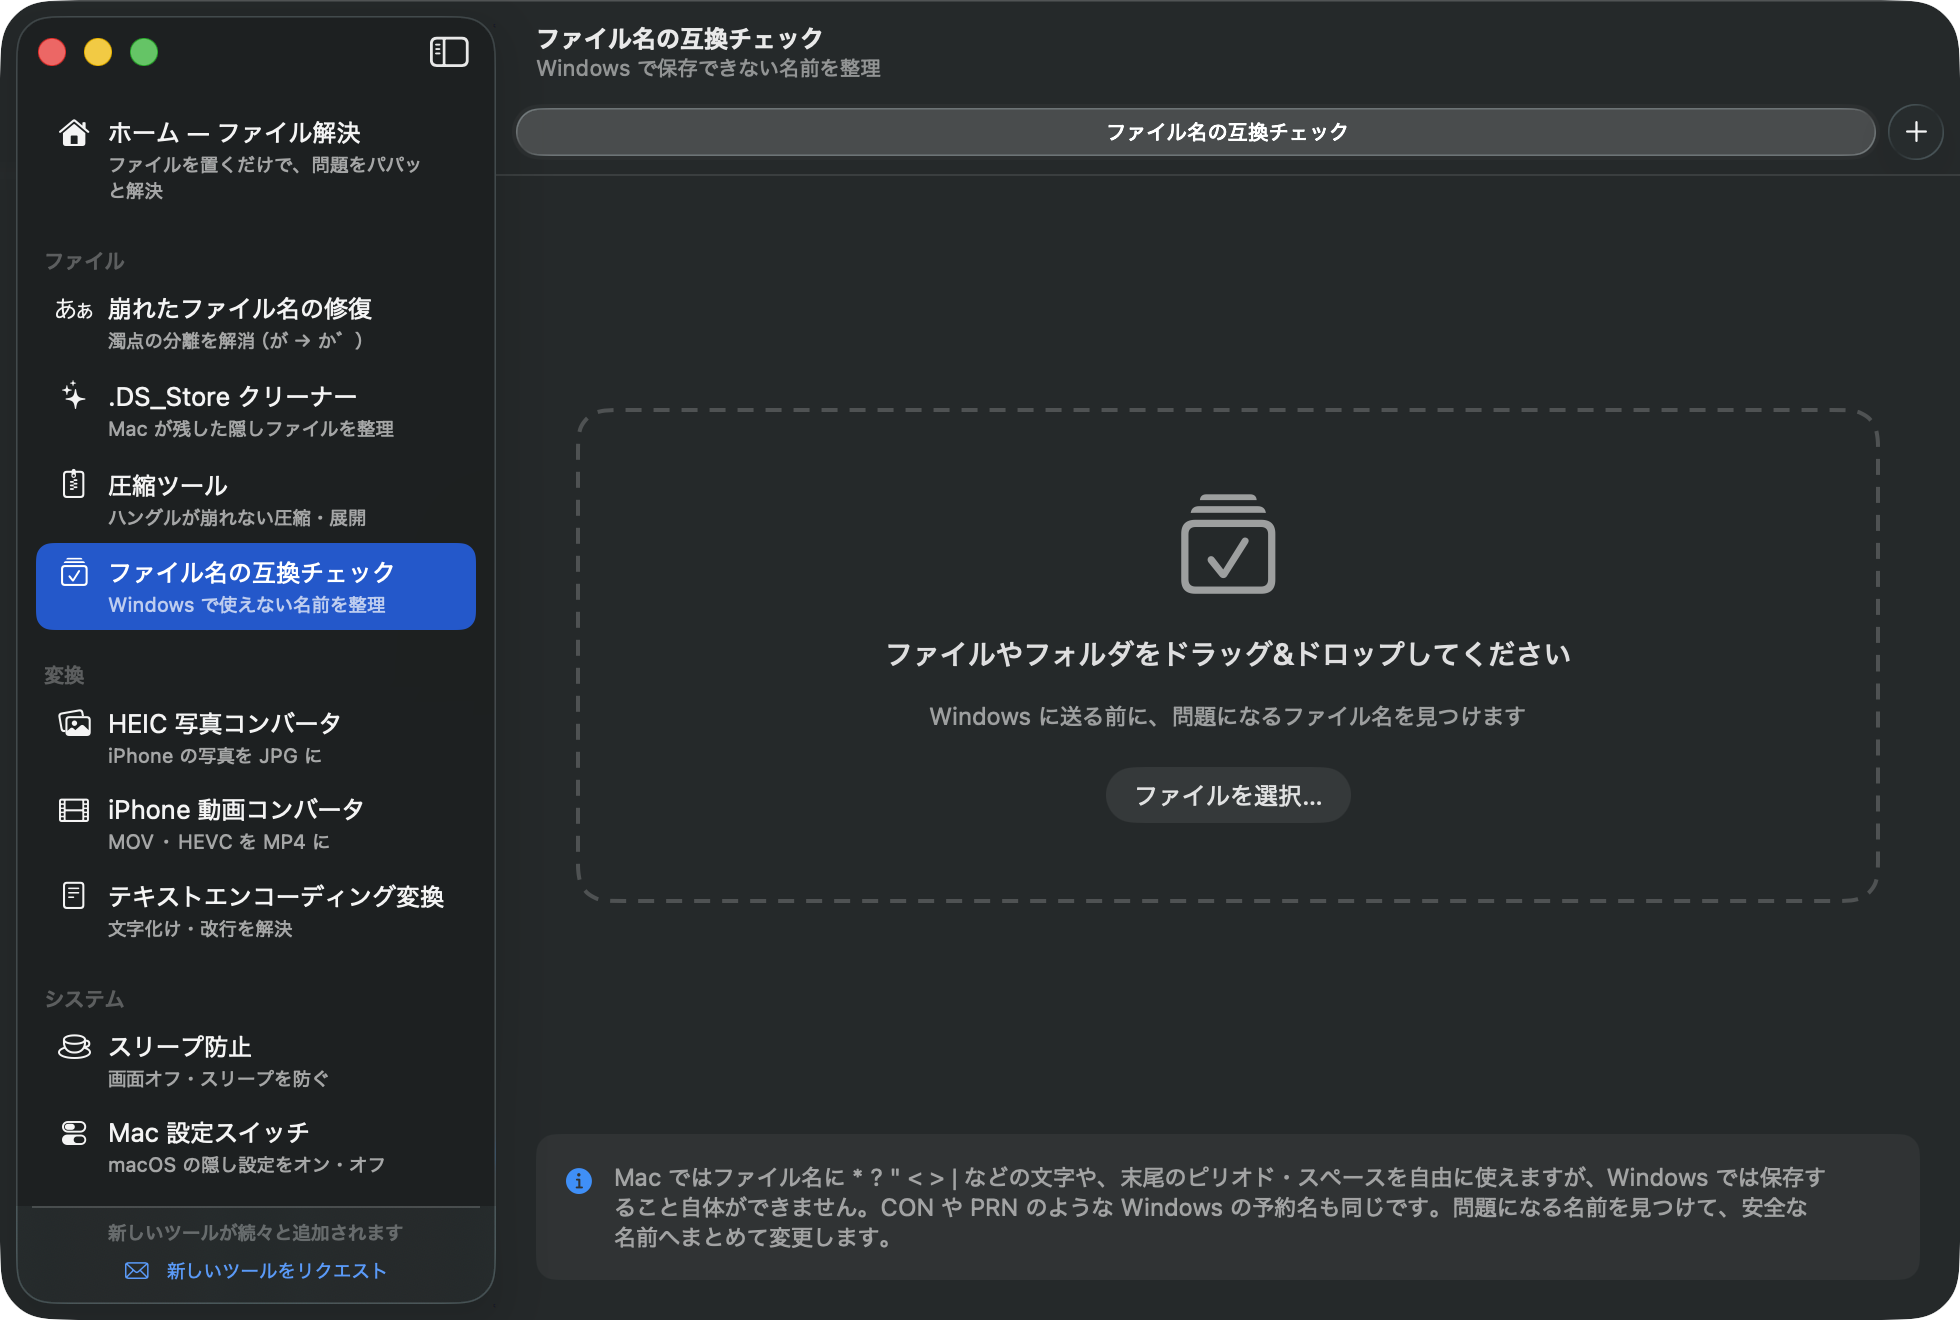Select the ファイル名の互換チェック tab
The image size is (1960, 1320).
click(x=1195, y=132)
